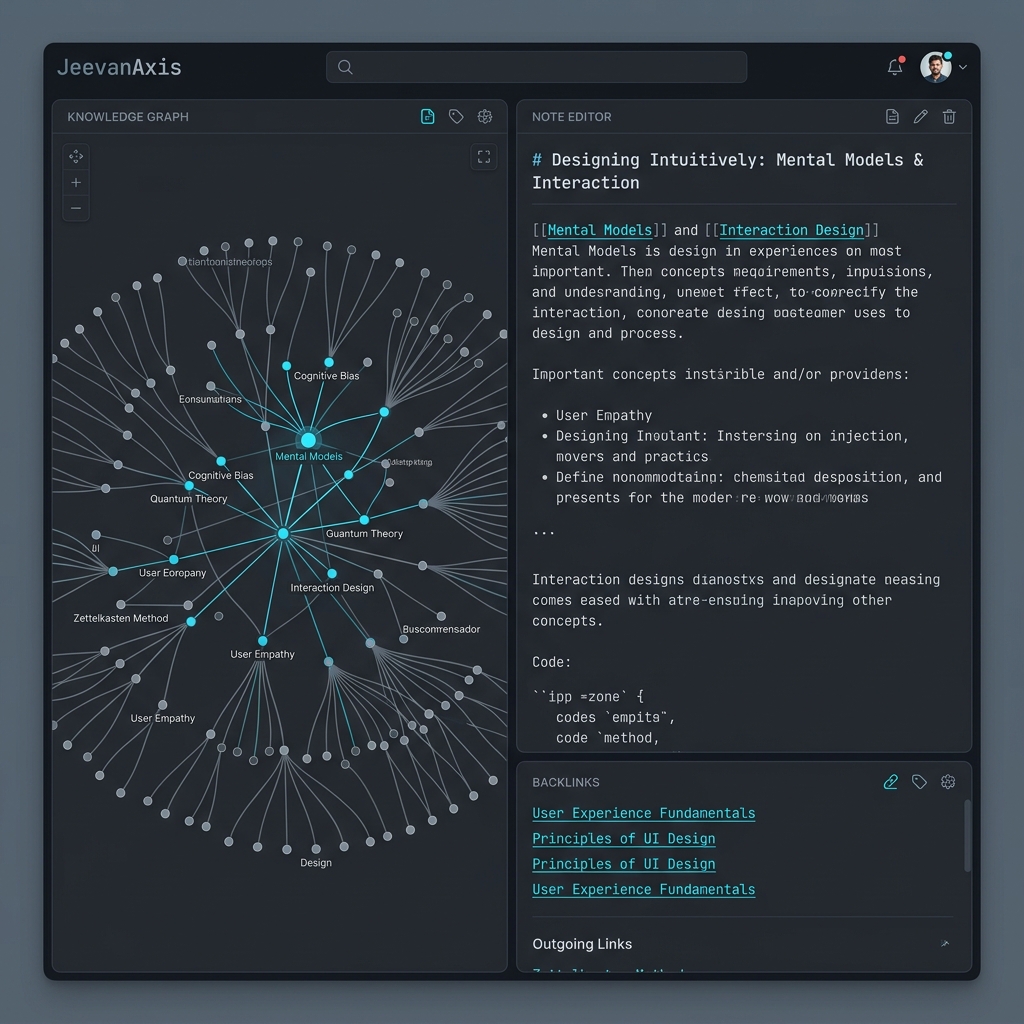Image resolution: width=1024 pixels, height=1024 pixels.
Task: Click the Outgoing Links heading
Action: (582, 944)
